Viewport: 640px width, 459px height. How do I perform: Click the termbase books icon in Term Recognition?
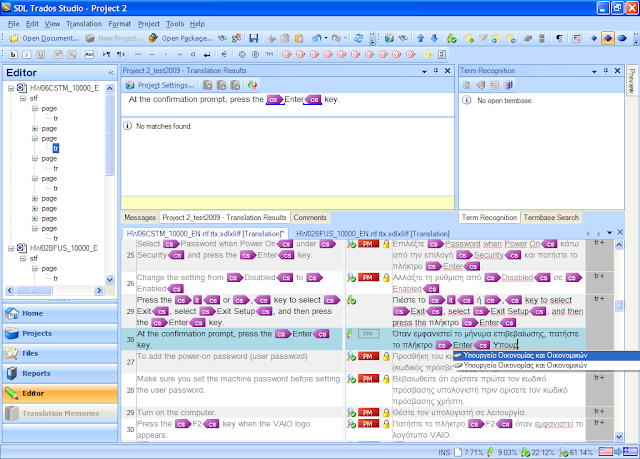(508, 85)
